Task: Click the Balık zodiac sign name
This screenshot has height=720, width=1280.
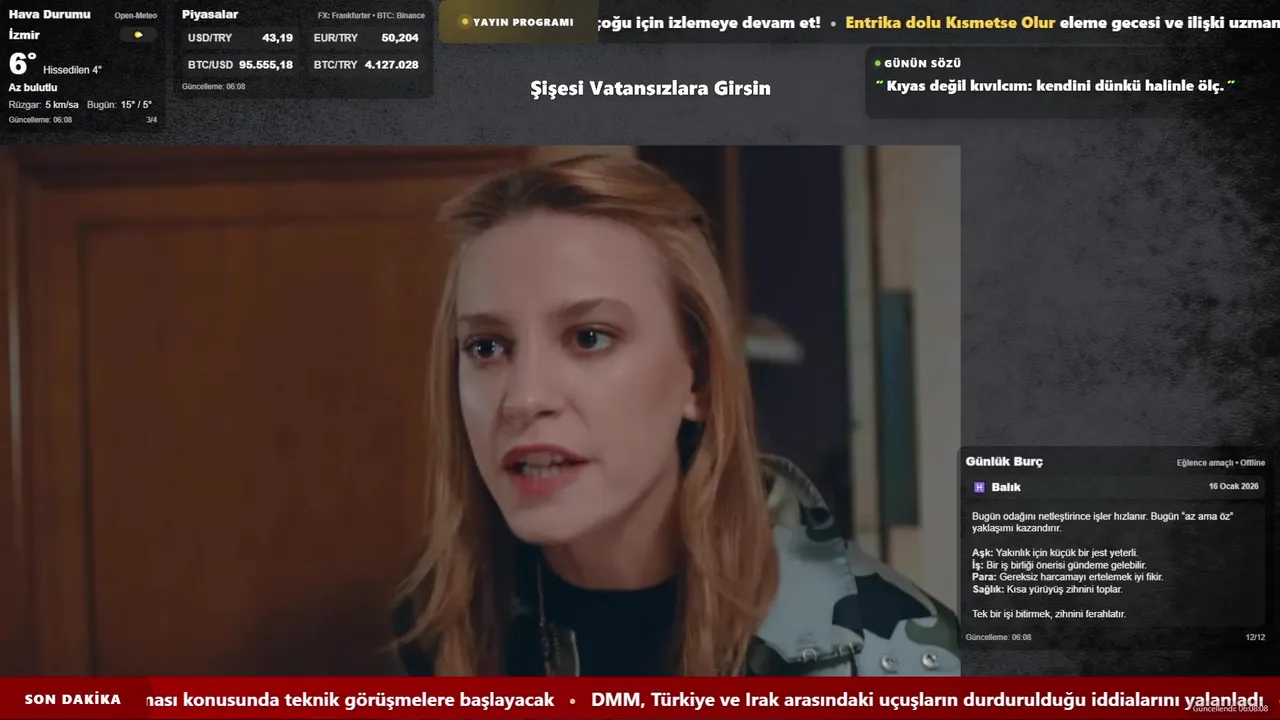Action: click(1006, 487)
